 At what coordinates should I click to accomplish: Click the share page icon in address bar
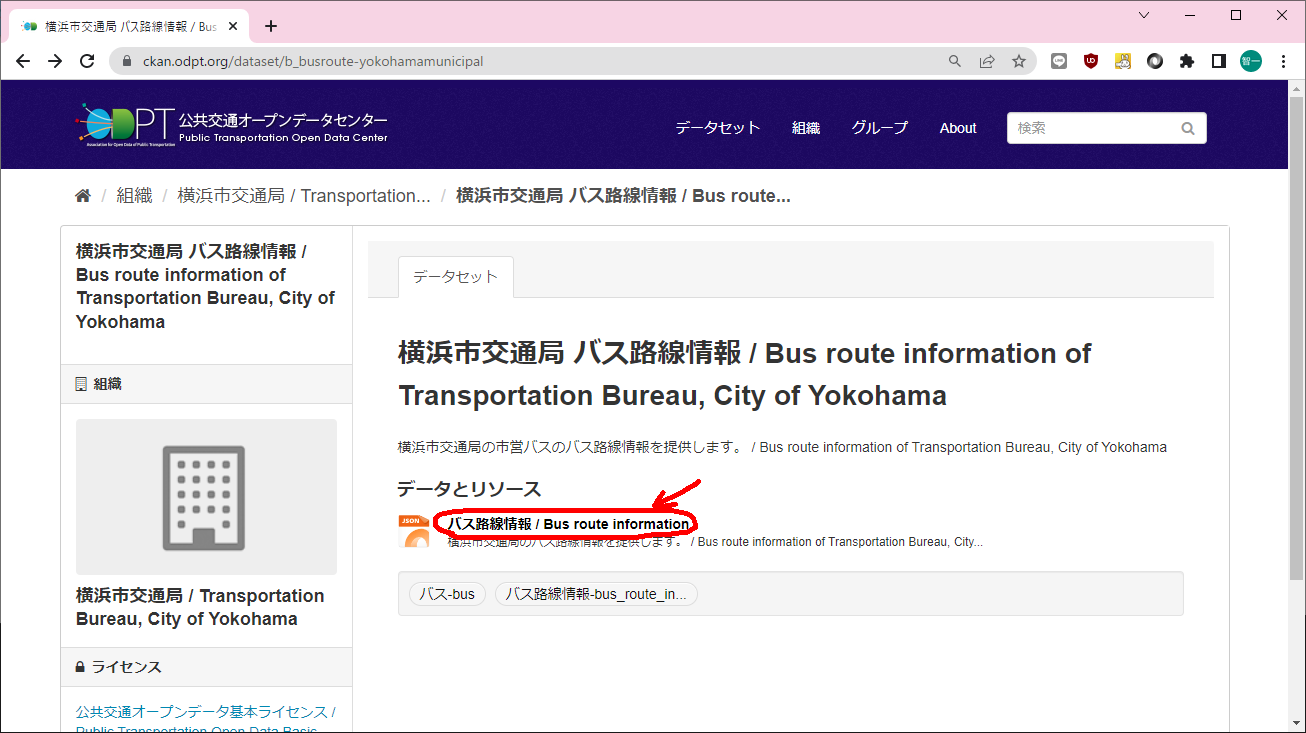(987, 61)
